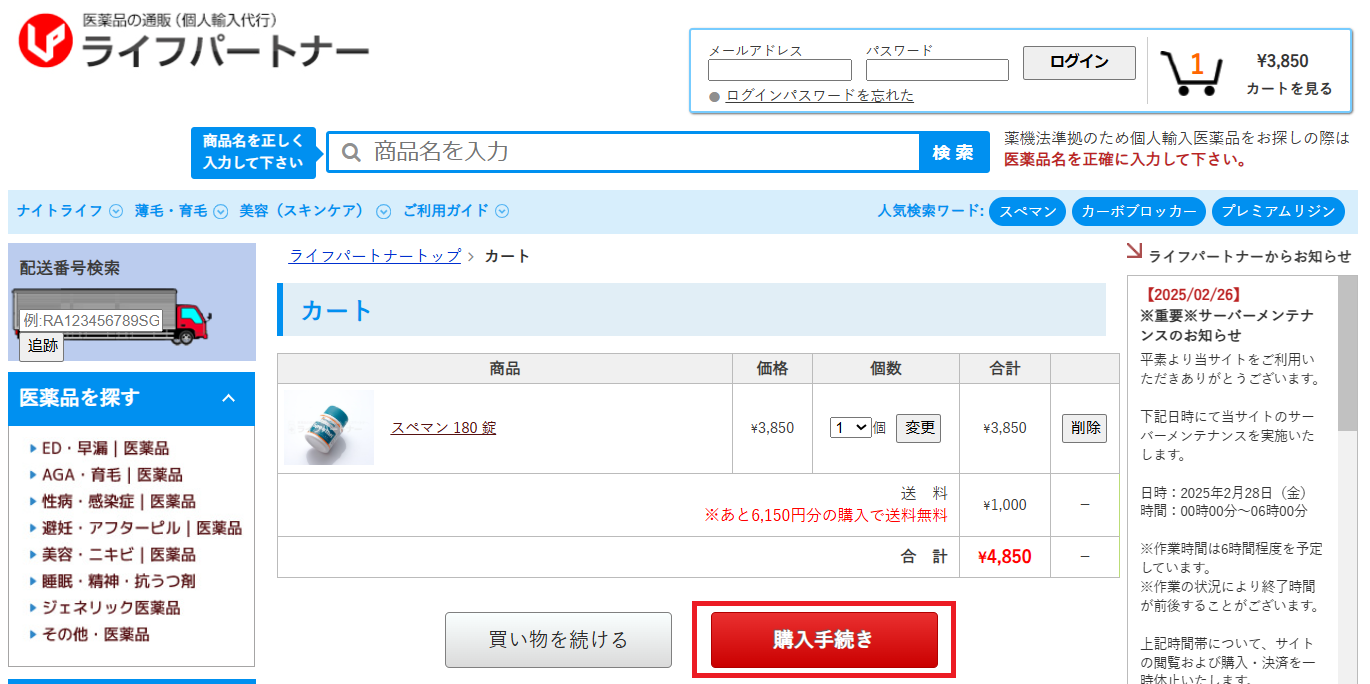Image resolution: width=1370 pixels, height=684 pixels.
Task: Focus the パスワード field
Action: (x=937, y=70)
